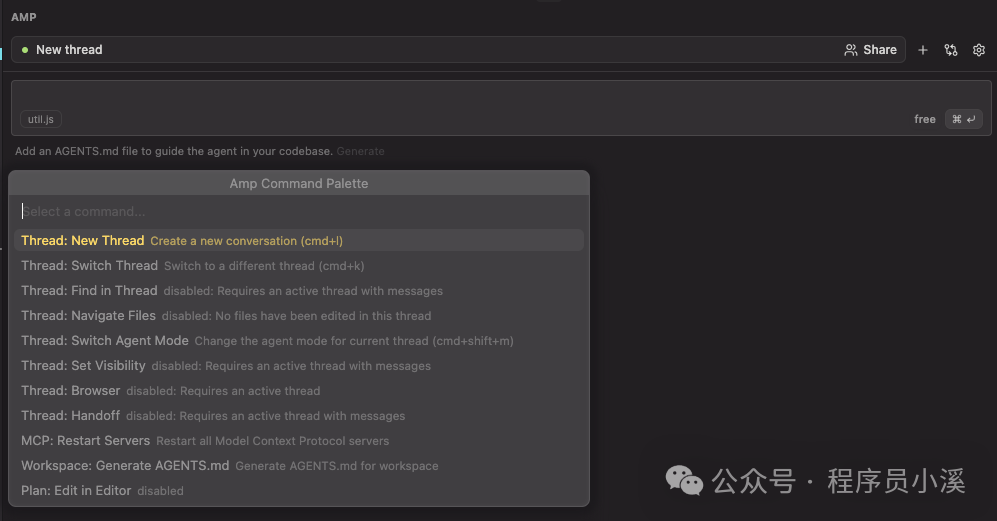Click the free mode label
The width and height of the screenshot is (997, 521).
[925, 119]
